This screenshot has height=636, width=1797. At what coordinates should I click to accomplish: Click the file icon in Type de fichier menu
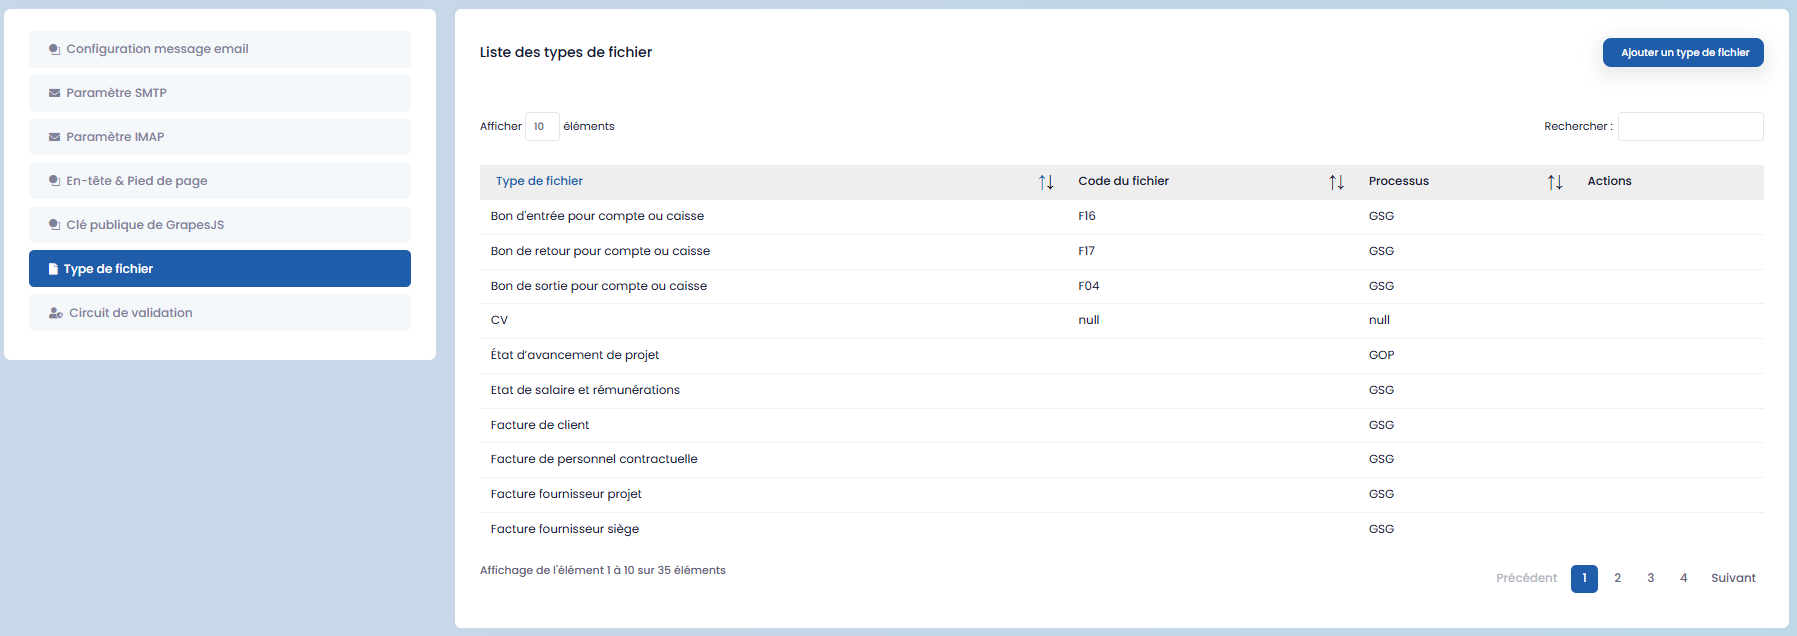pyautogui.click(x=54, y=269)
